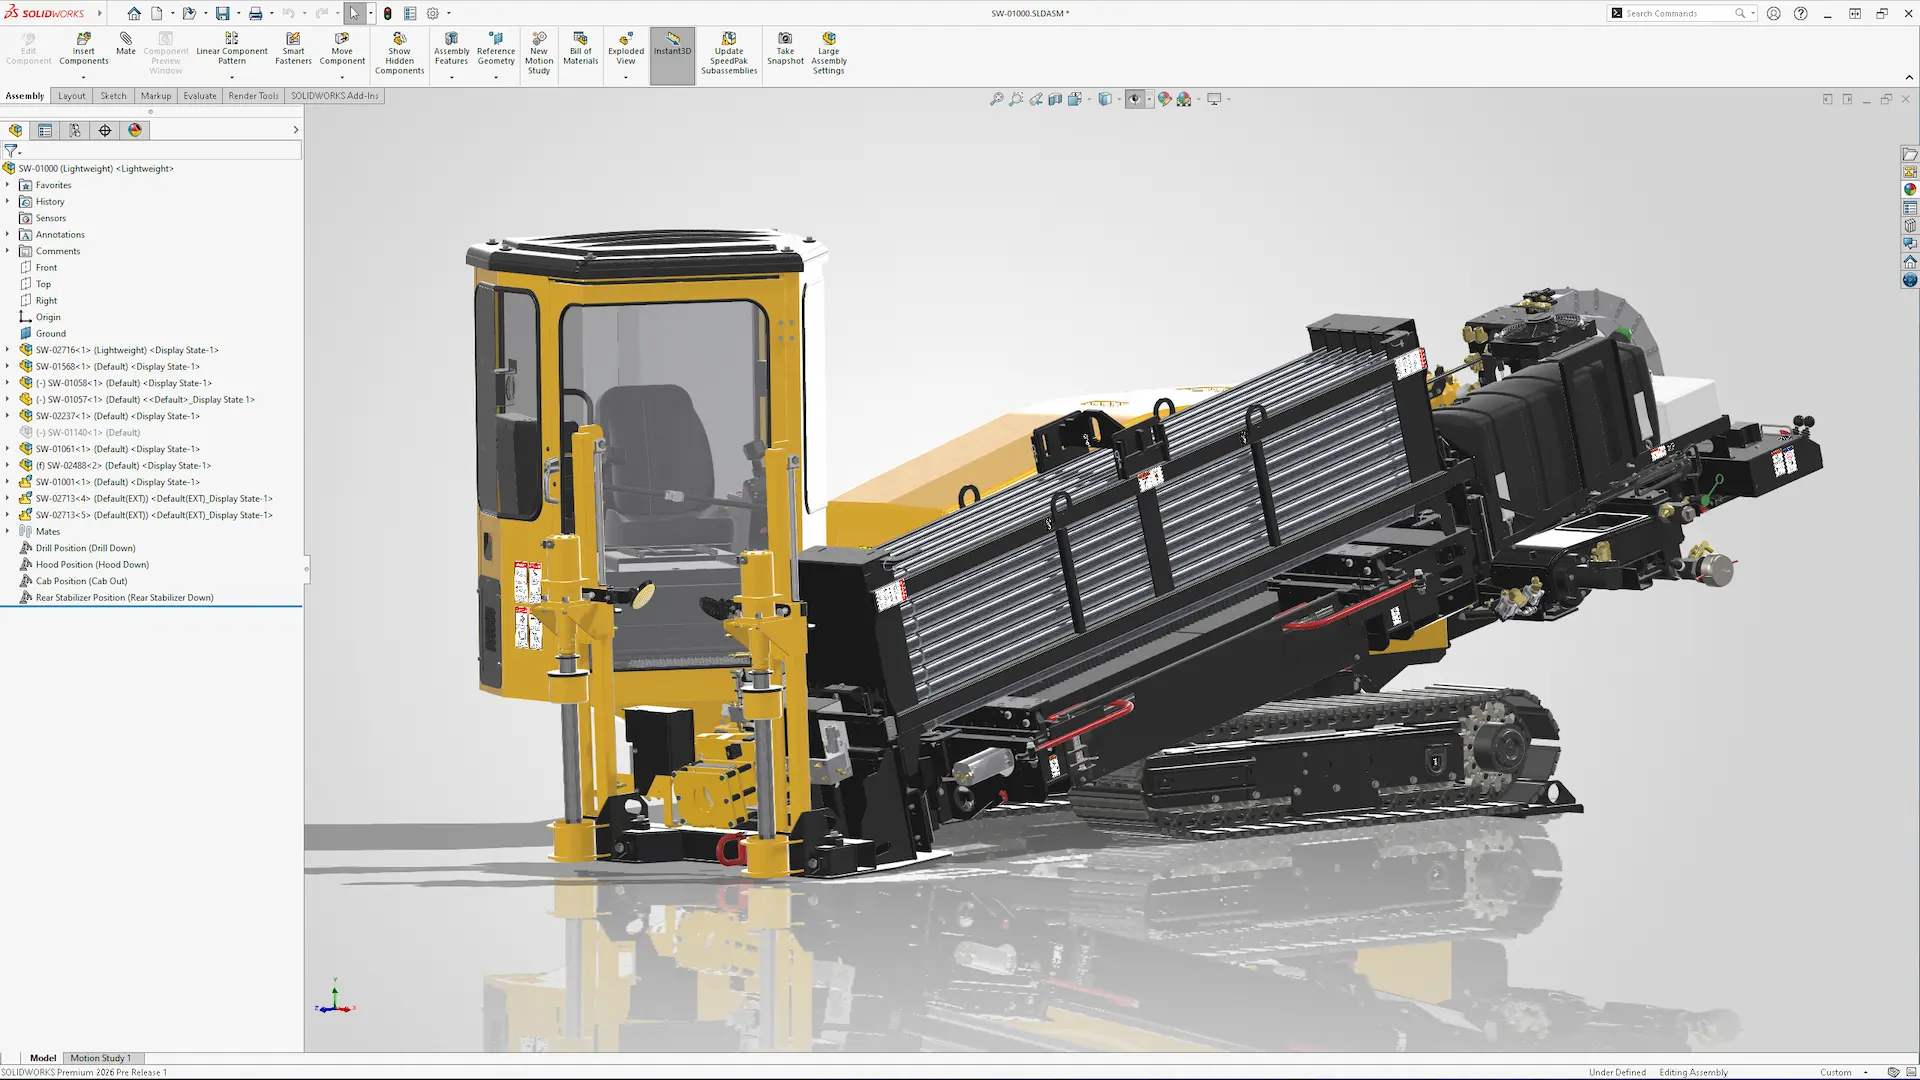Image resolution: width=1920 pixels, height=1080 pixels.
Task: Open the Section View tool
Action: point(1054,98)
